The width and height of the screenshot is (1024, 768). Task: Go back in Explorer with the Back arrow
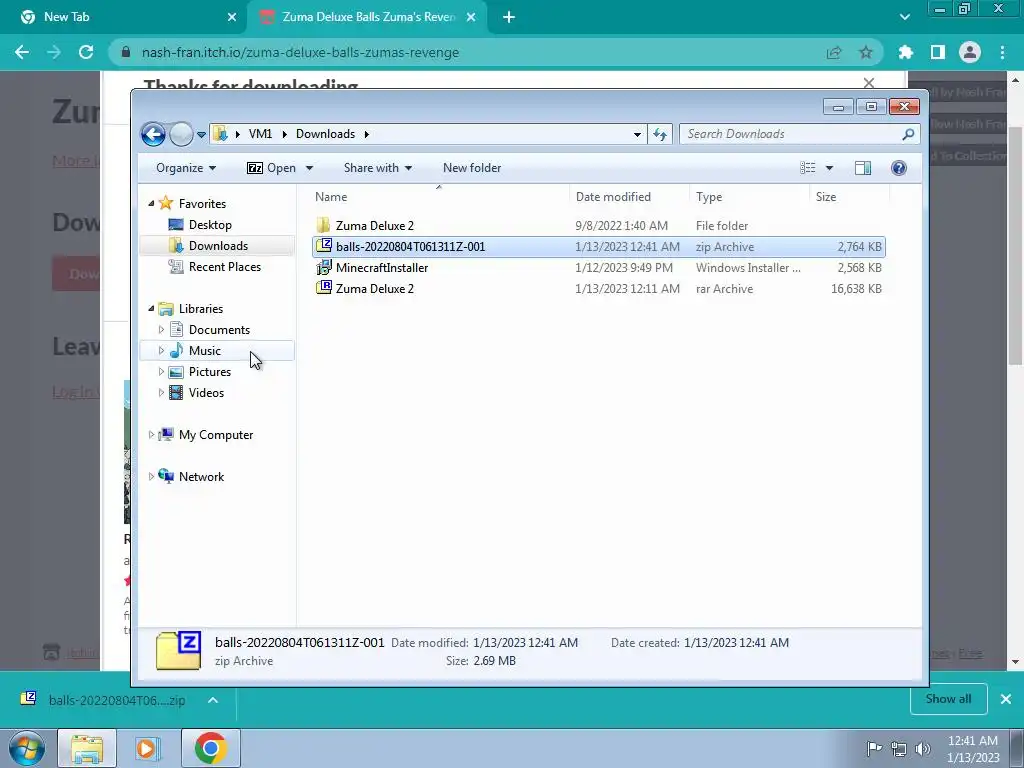[x=153, y=135]
